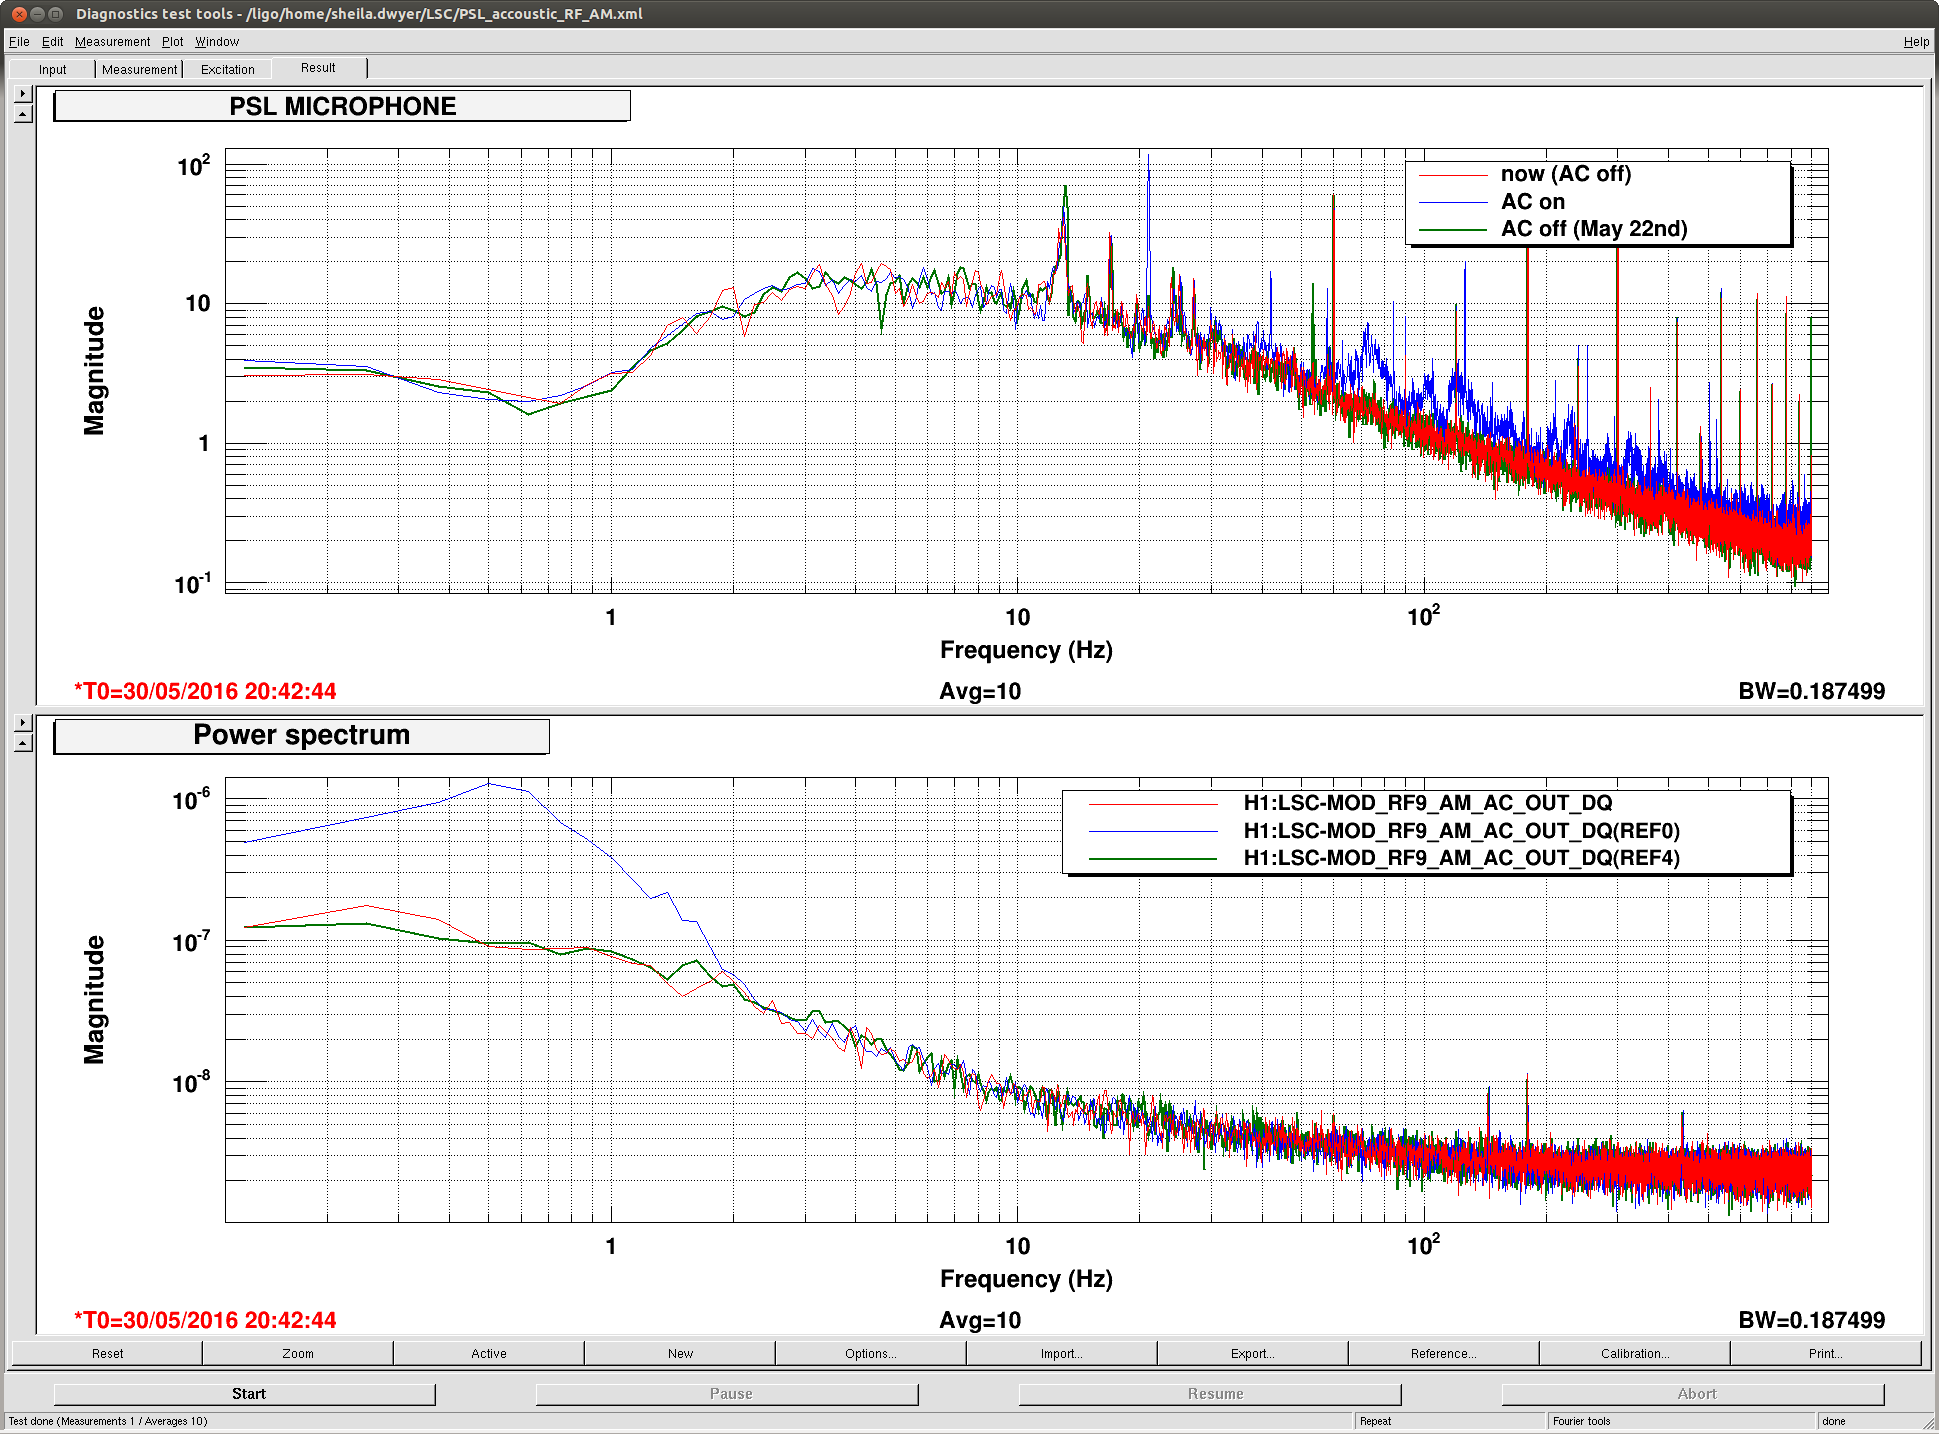This screenshot has width=1939, height=1434.
Task: Click the up-arrow icon beside Power spectrum plot
Action: [23, 743]
